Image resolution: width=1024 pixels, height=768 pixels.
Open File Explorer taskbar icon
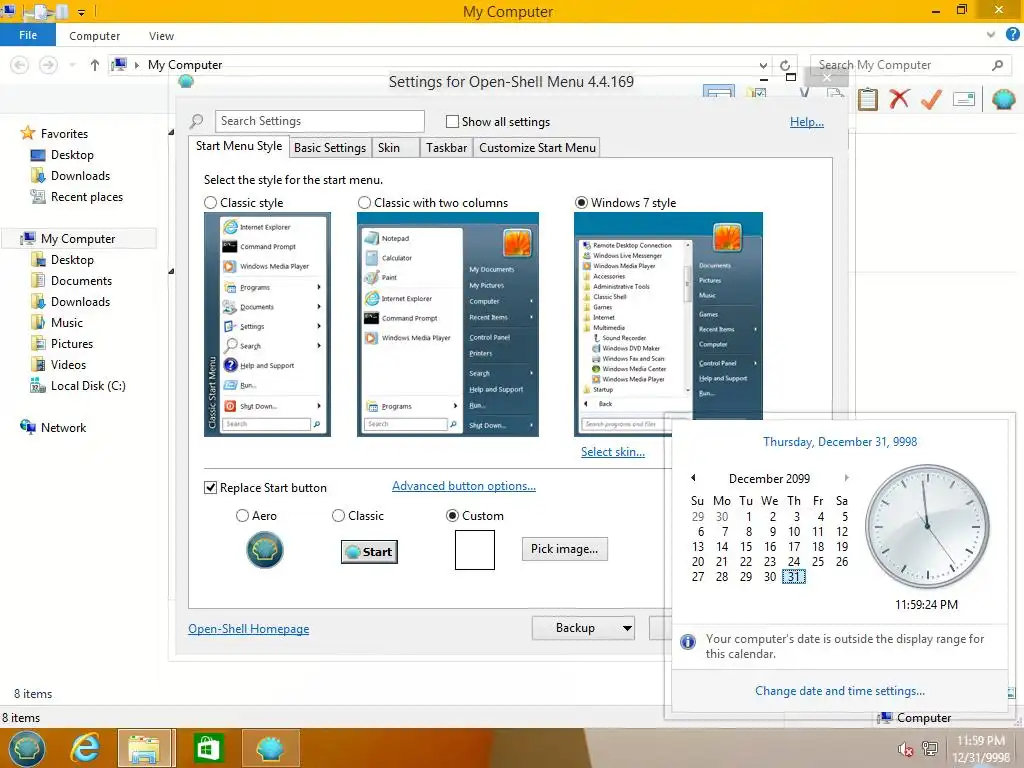point(145,748)
